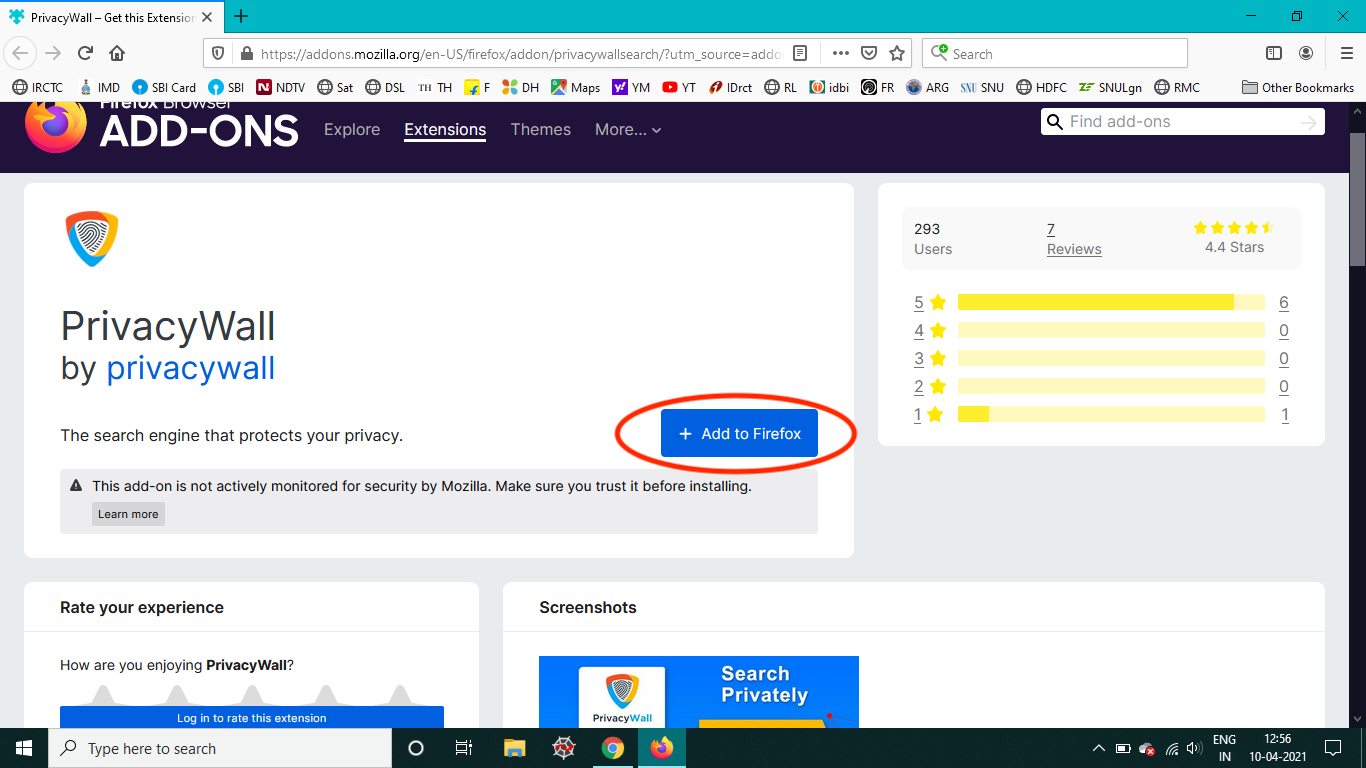
Task: Open a new tab with plus button
Action: pos(241,16)
